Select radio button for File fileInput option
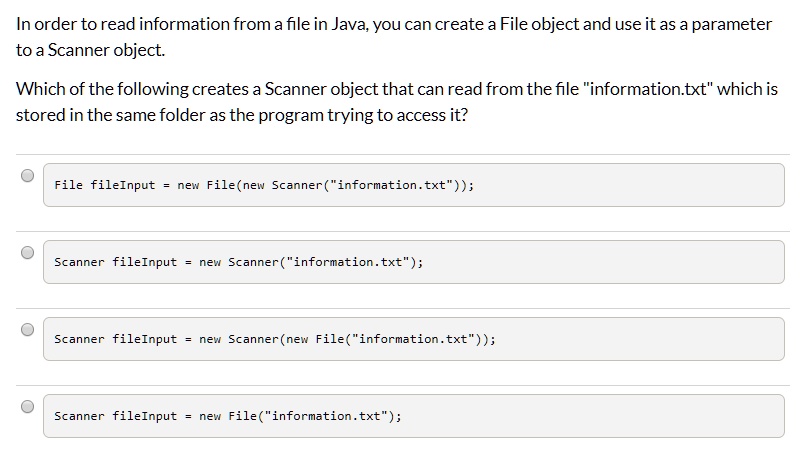 click(27, 176)
